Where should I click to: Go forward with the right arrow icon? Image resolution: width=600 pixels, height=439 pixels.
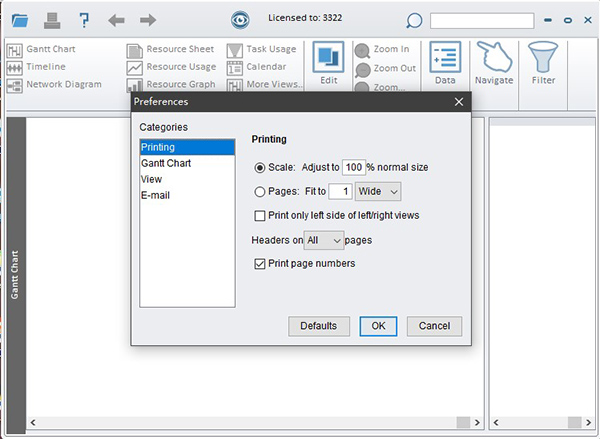[148, 20]
